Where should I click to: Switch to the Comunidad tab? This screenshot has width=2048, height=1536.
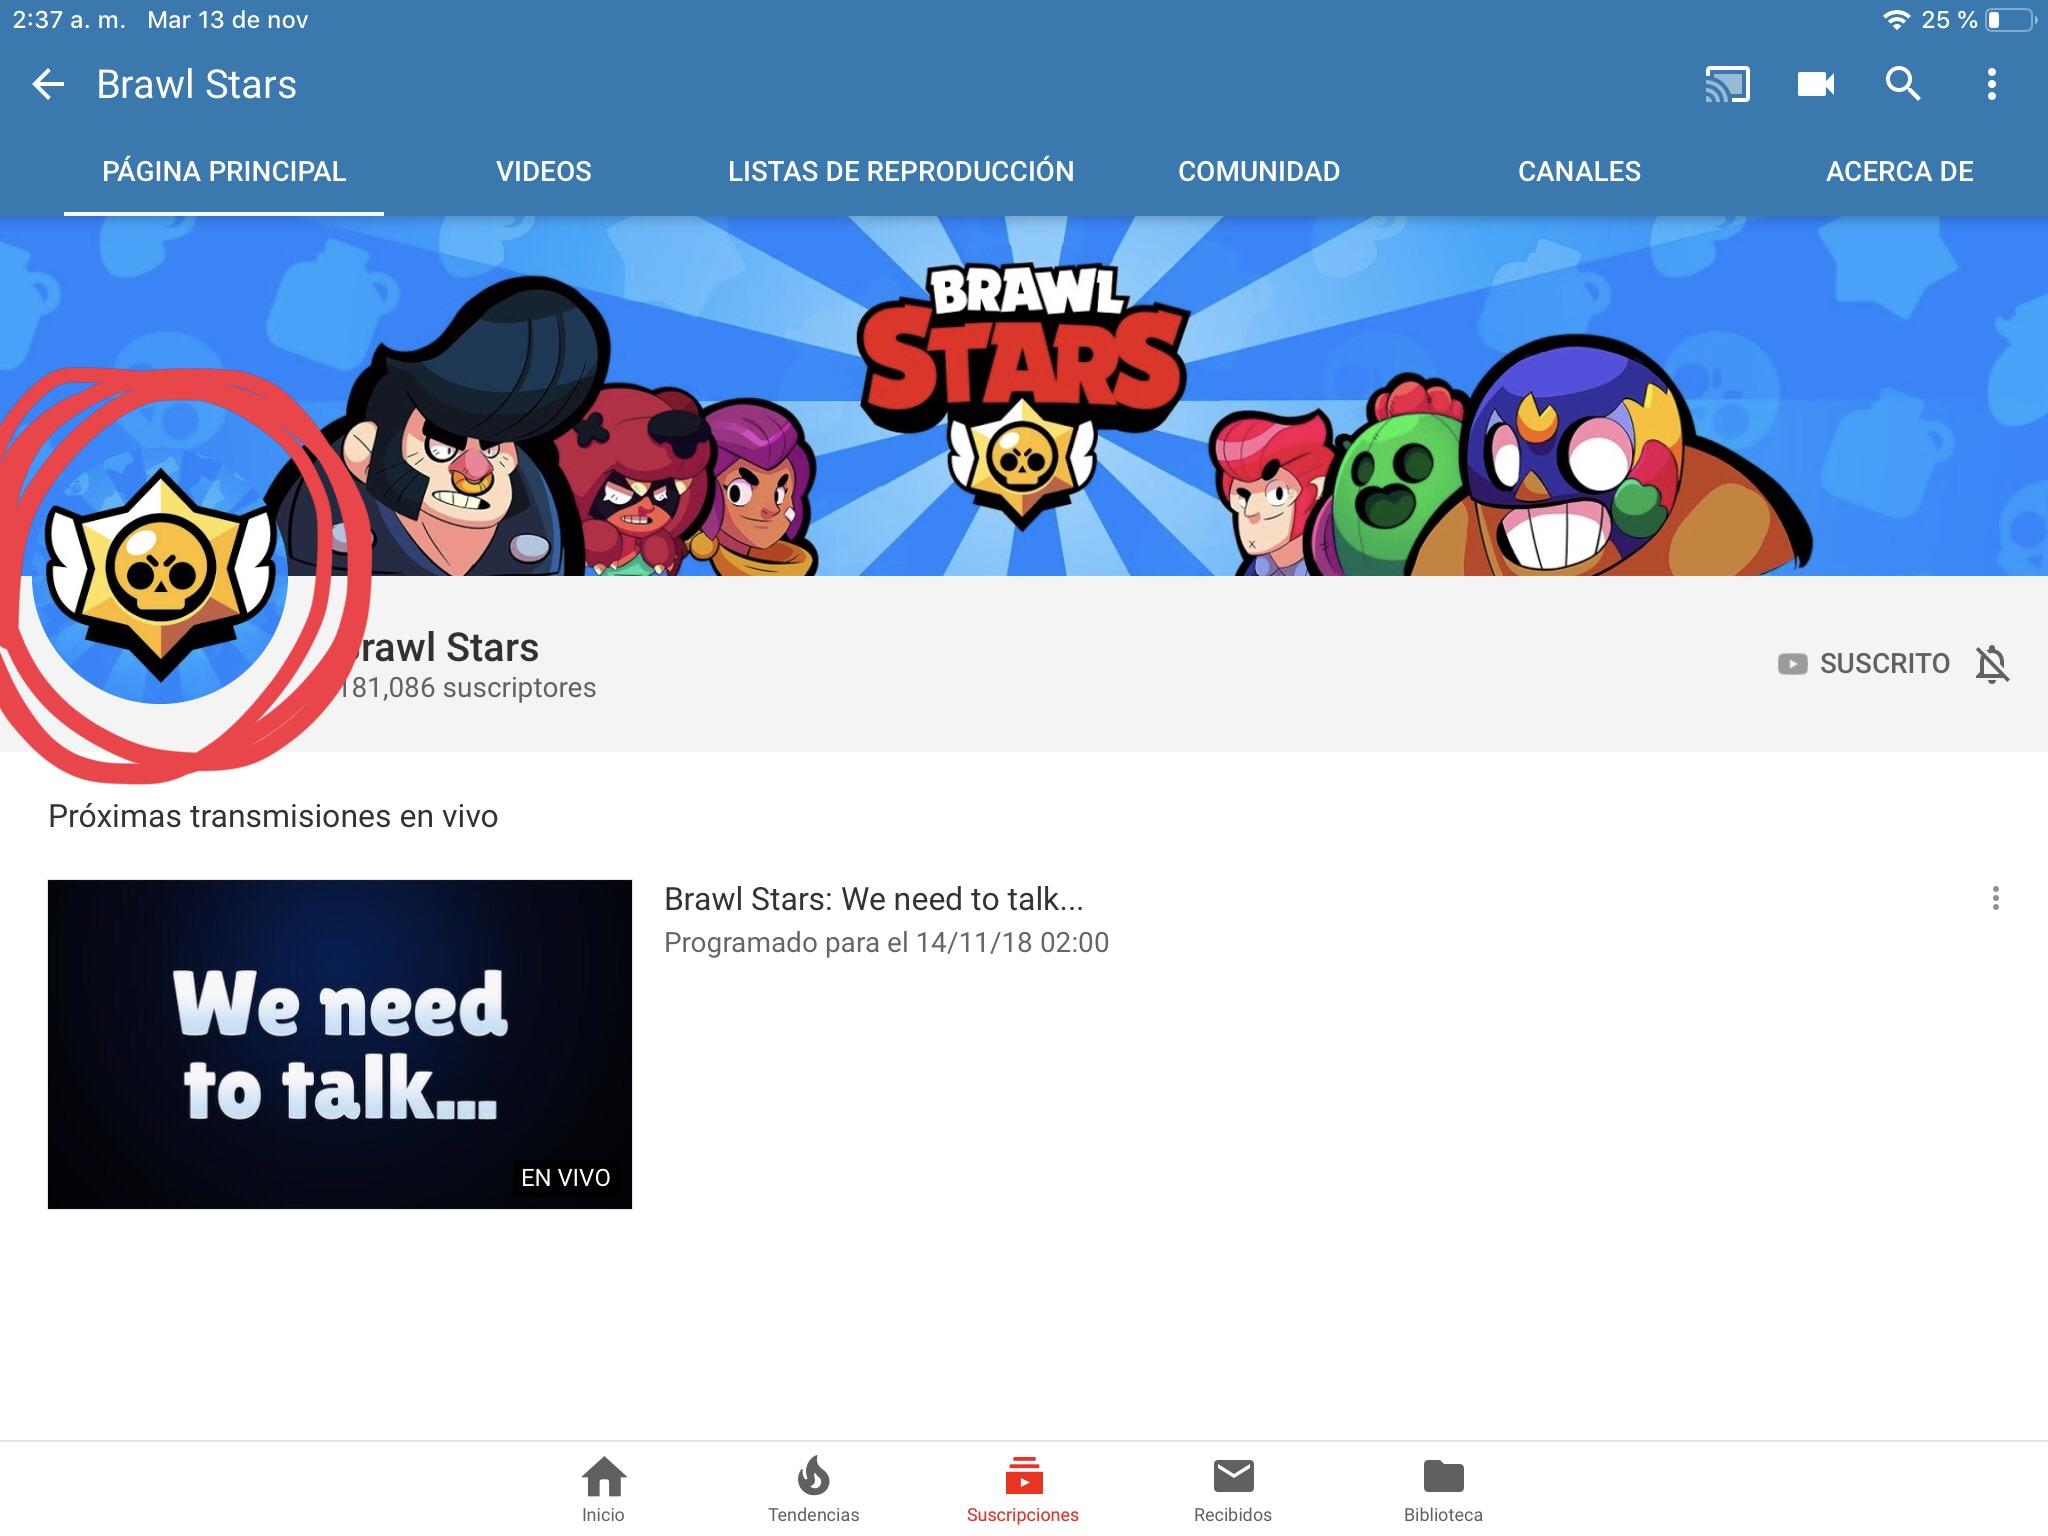[1259, 171]
